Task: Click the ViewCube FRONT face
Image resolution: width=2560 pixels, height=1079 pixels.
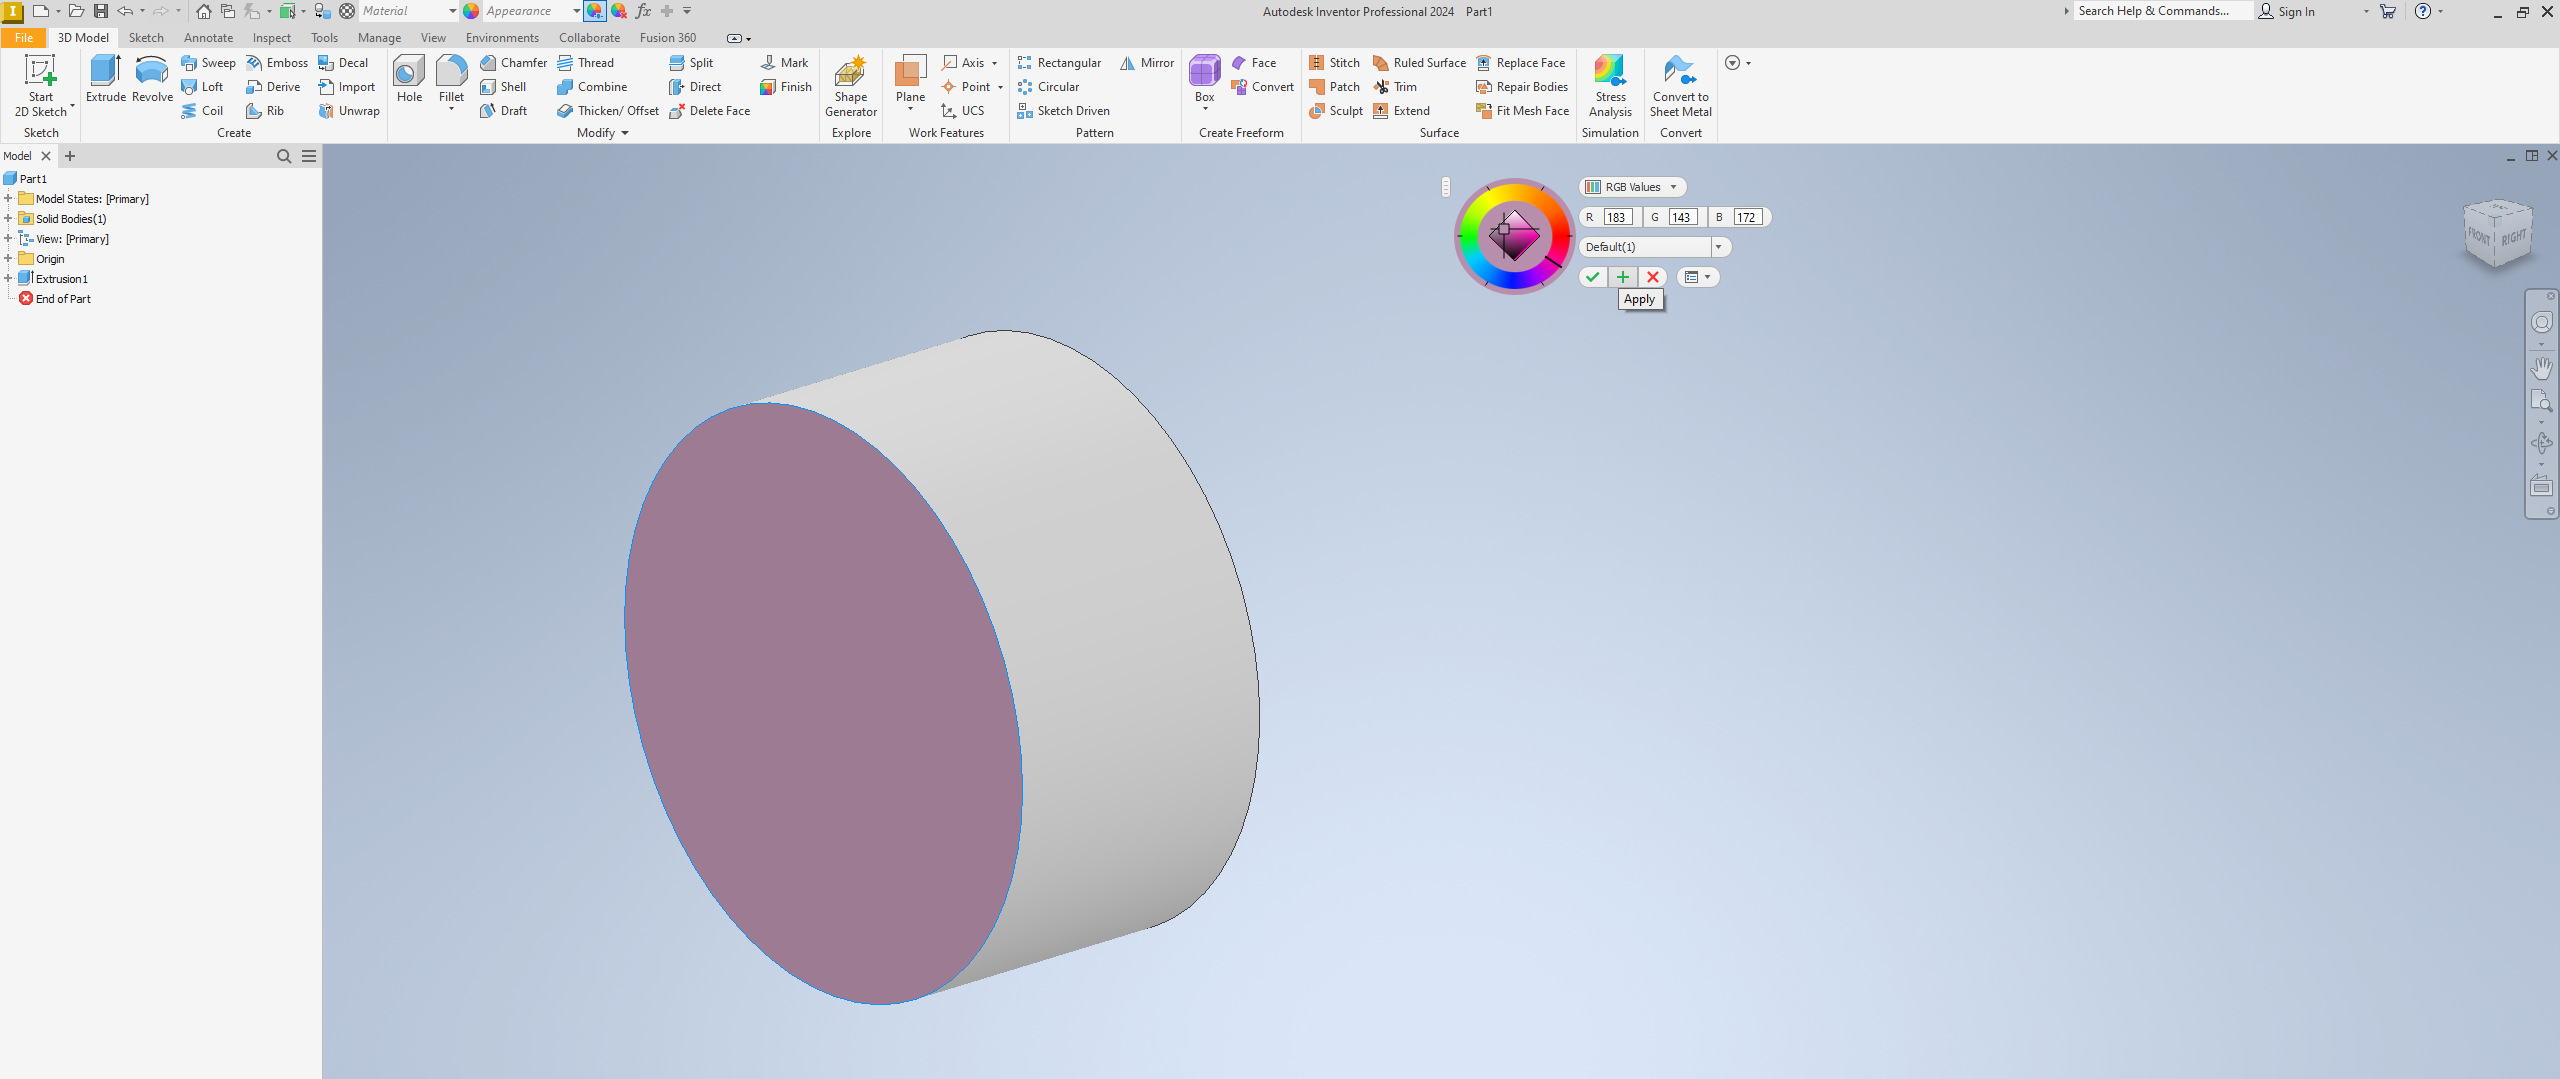Action: click(x=2478, y=237)
